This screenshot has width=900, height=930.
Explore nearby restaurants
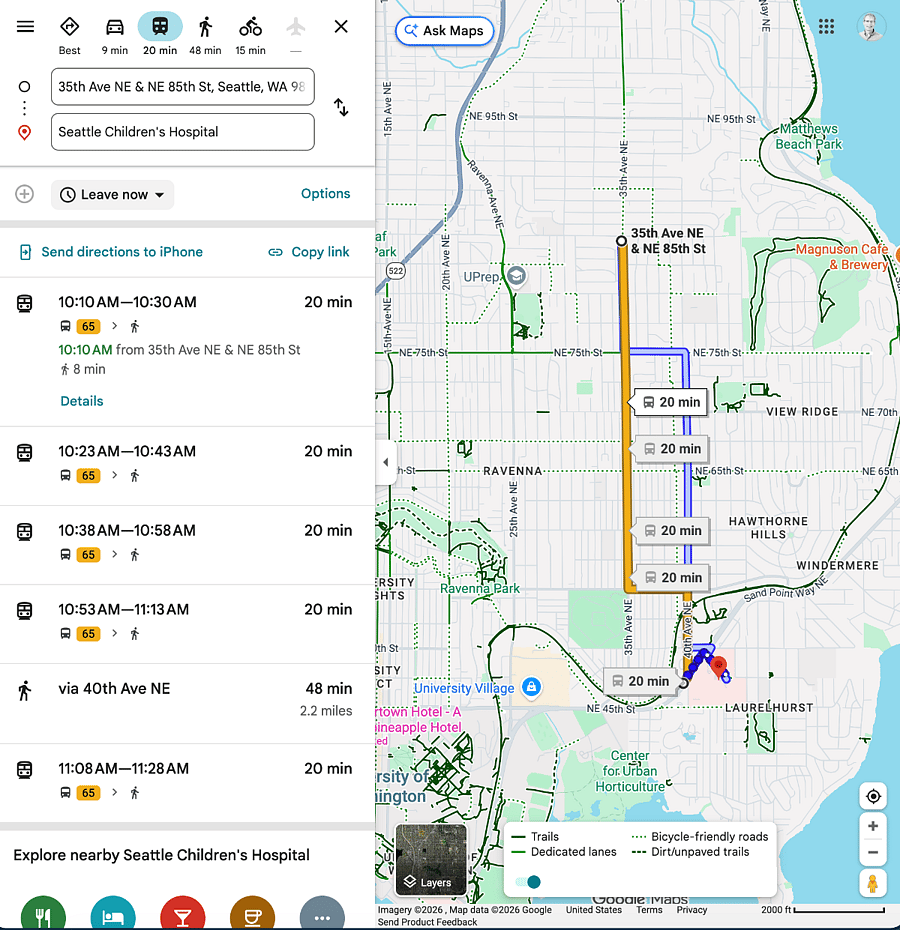pos(43,913)
